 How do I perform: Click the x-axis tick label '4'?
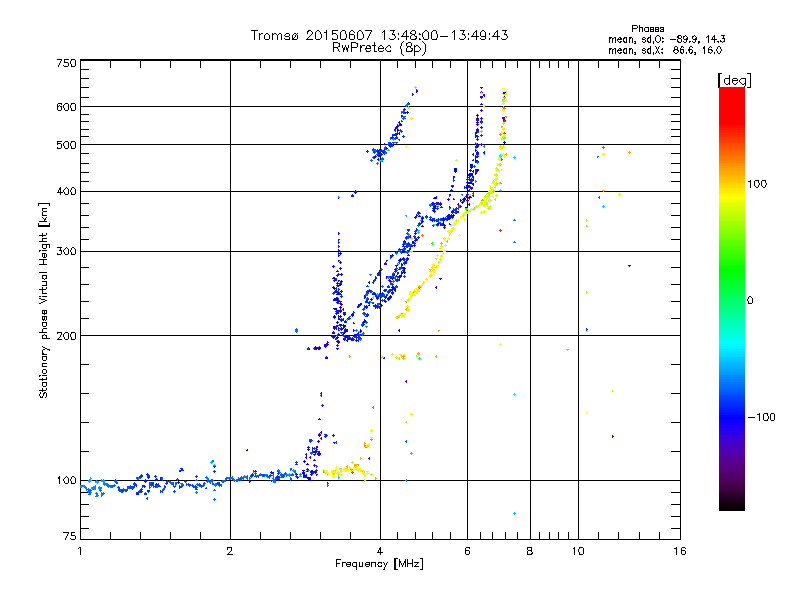[x=380, y=551]
